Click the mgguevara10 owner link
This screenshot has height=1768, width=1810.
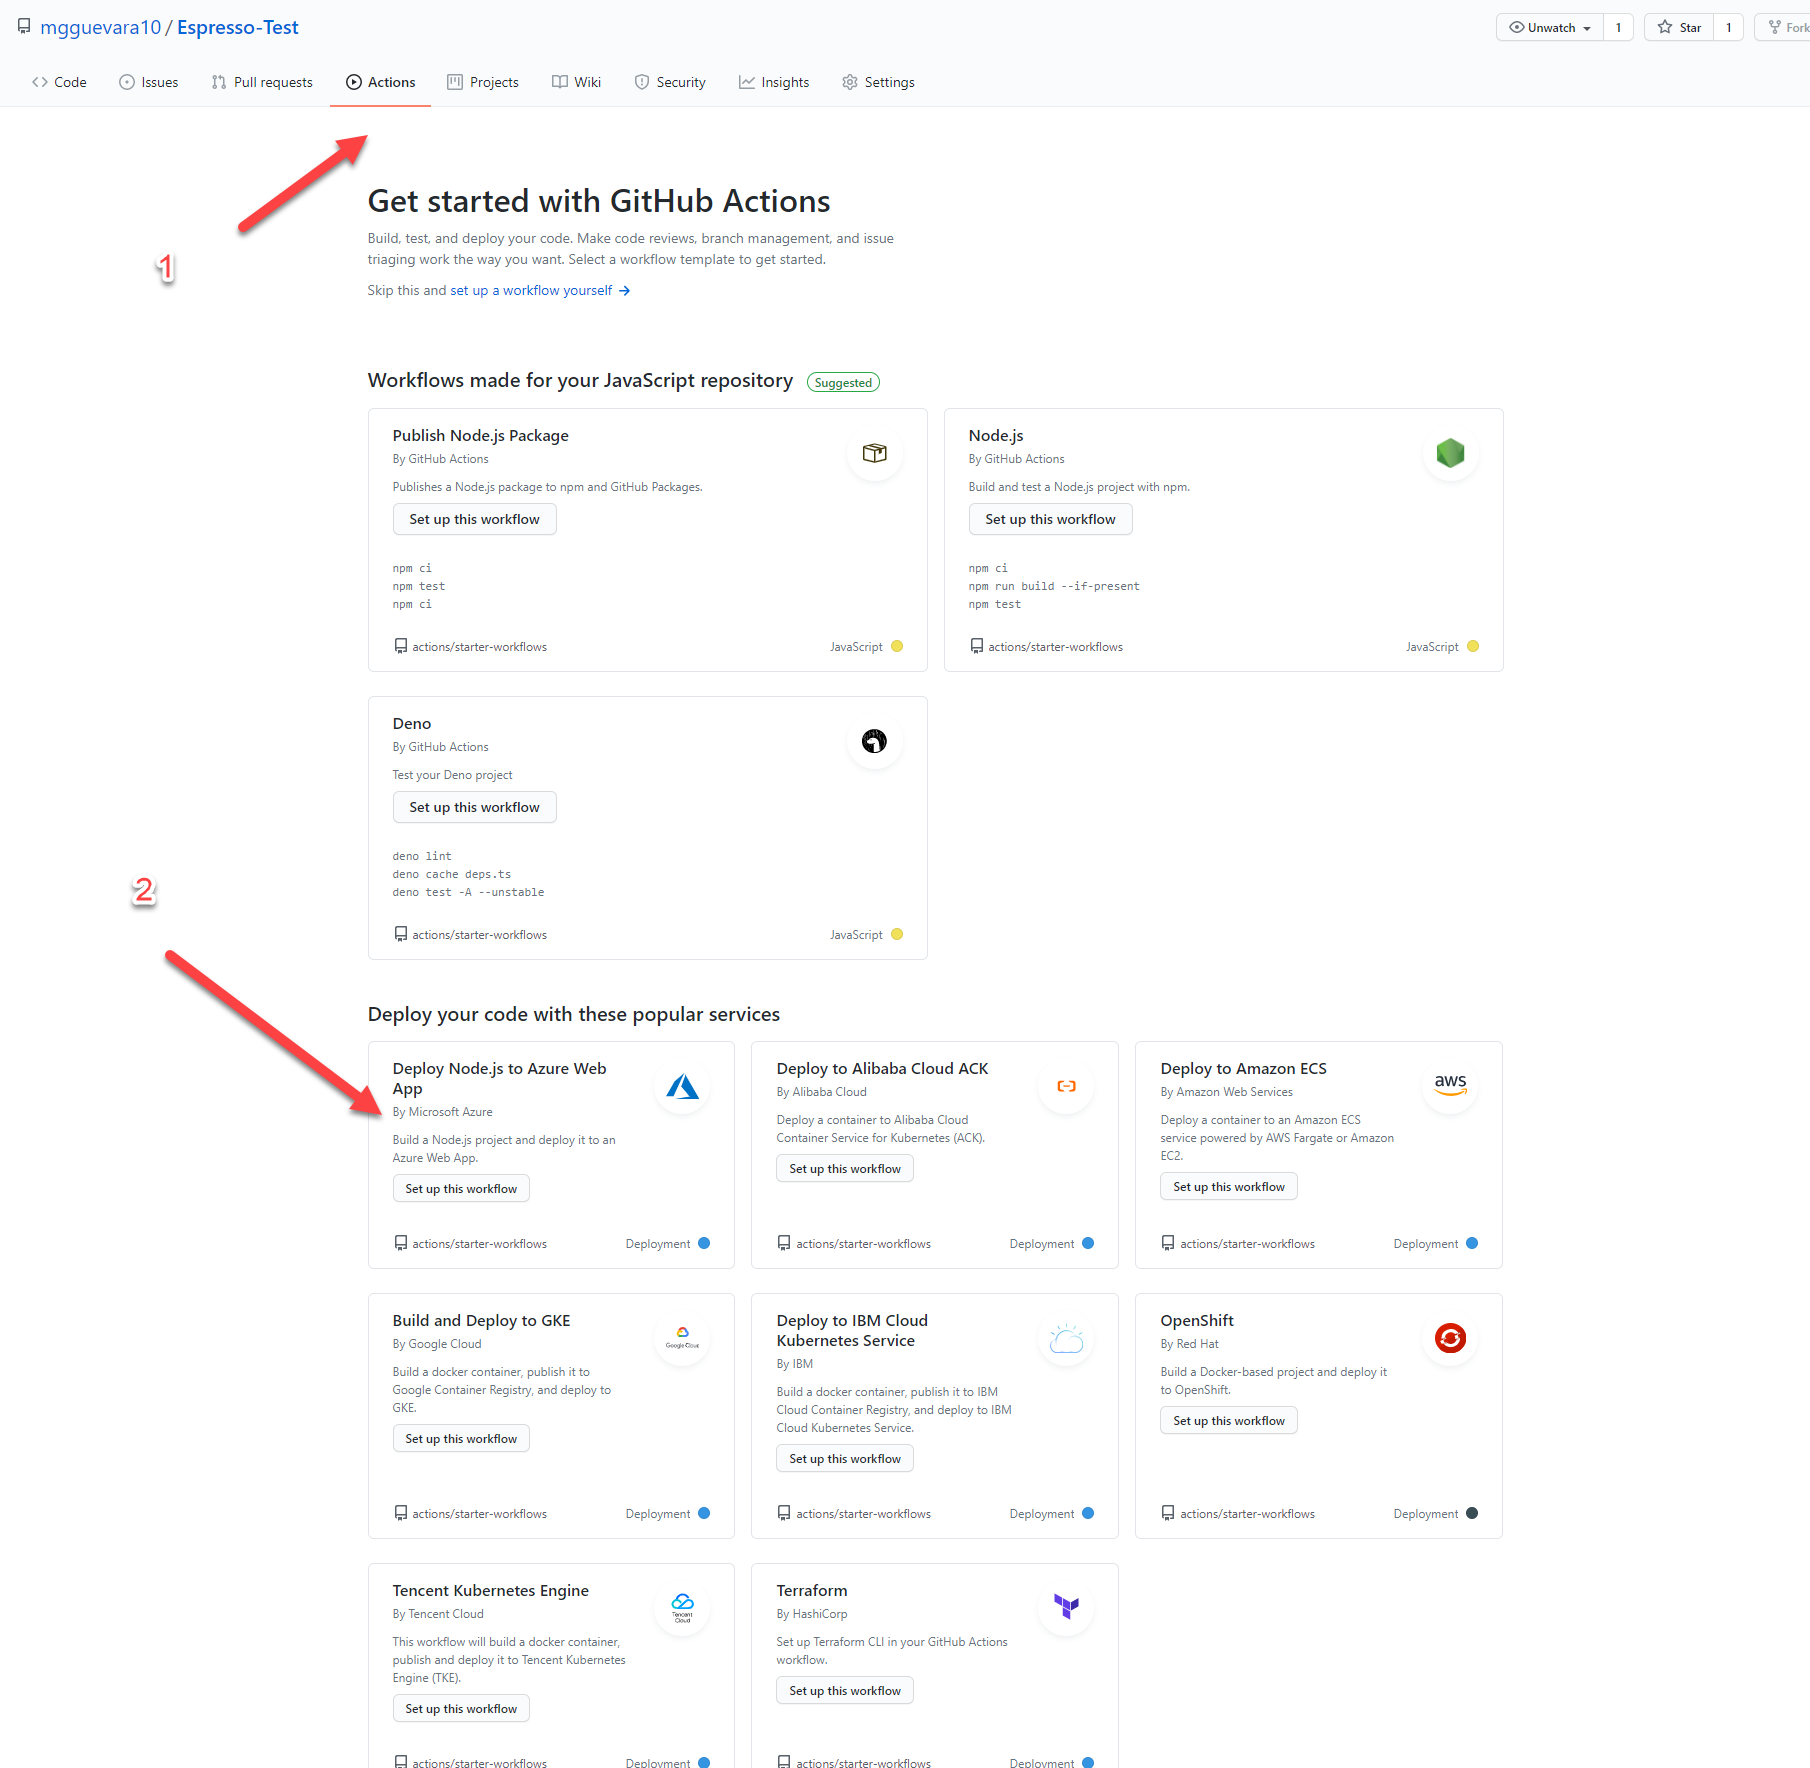click(100, 27)
